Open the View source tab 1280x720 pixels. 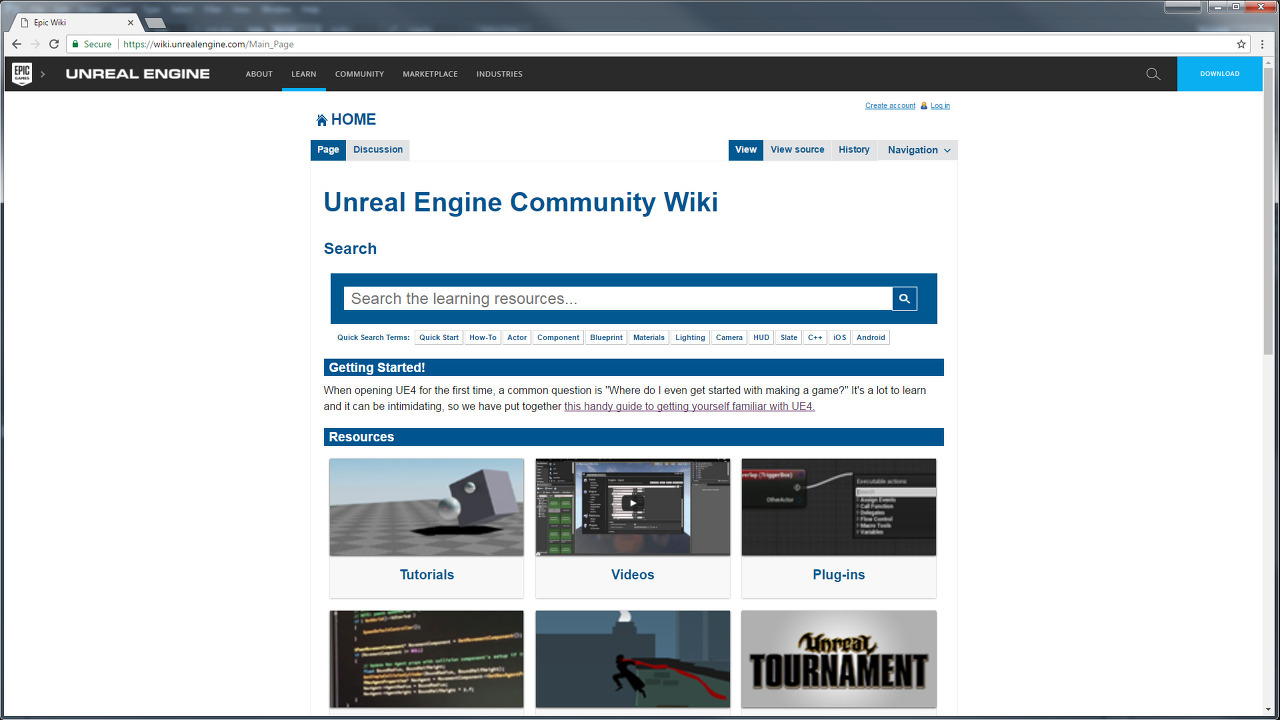797,150
